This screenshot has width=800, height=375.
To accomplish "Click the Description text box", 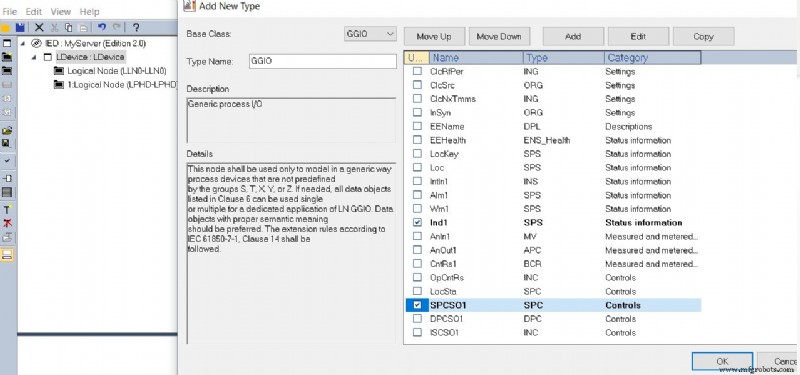I will coord(291,120).
